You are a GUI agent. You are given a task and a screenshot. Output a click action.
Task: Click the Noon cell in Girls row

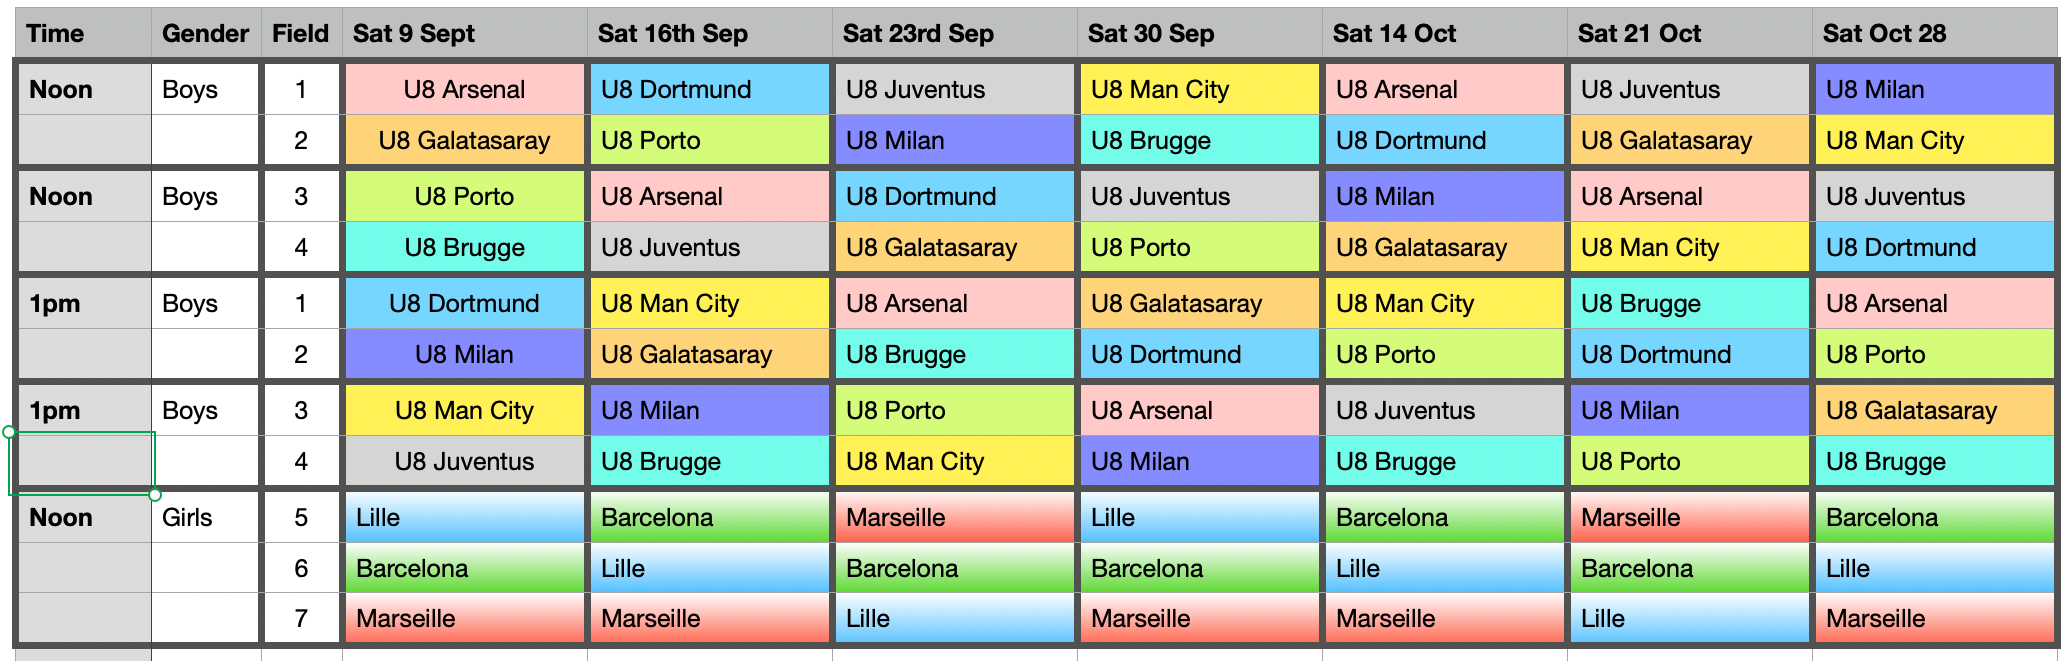(x=84, y=517)
